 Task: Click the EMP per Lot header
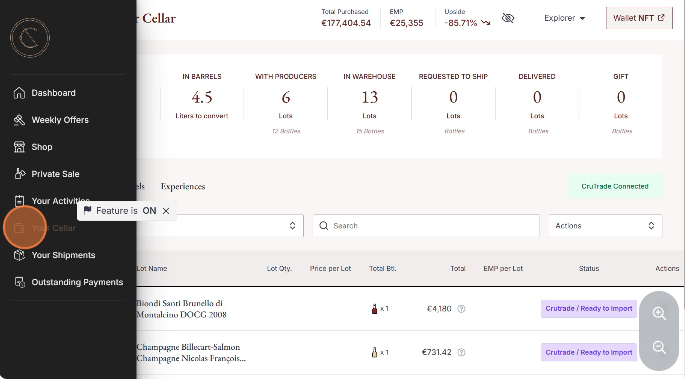click(x=503, y=269)
